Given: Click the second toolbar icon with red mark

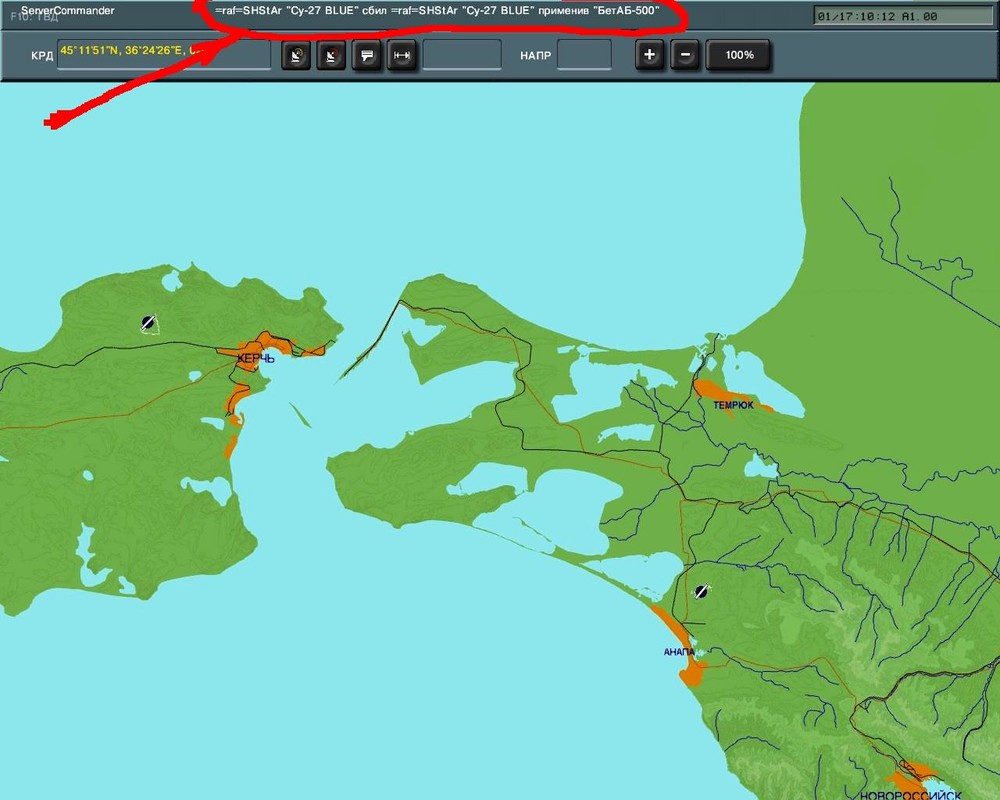Looking at the screenshot, I should click(331, 56).
